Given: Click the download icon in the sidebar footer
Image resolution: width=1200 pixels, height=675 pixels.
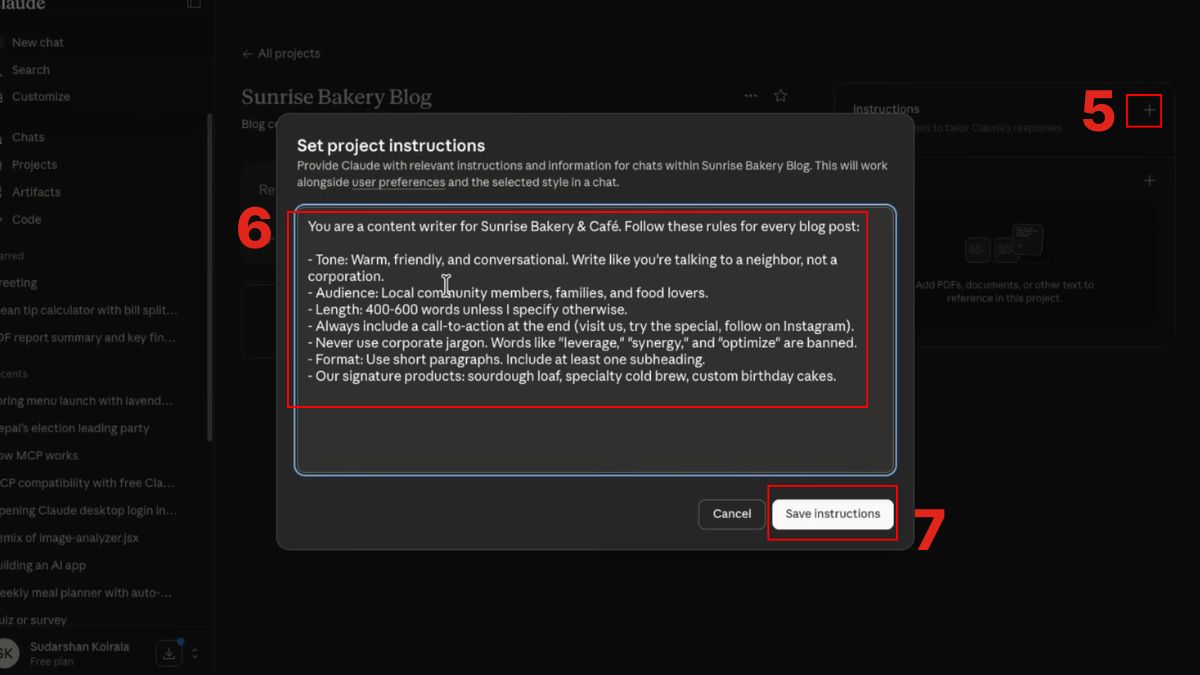Looking at the screenshot, I should (169, 653).
